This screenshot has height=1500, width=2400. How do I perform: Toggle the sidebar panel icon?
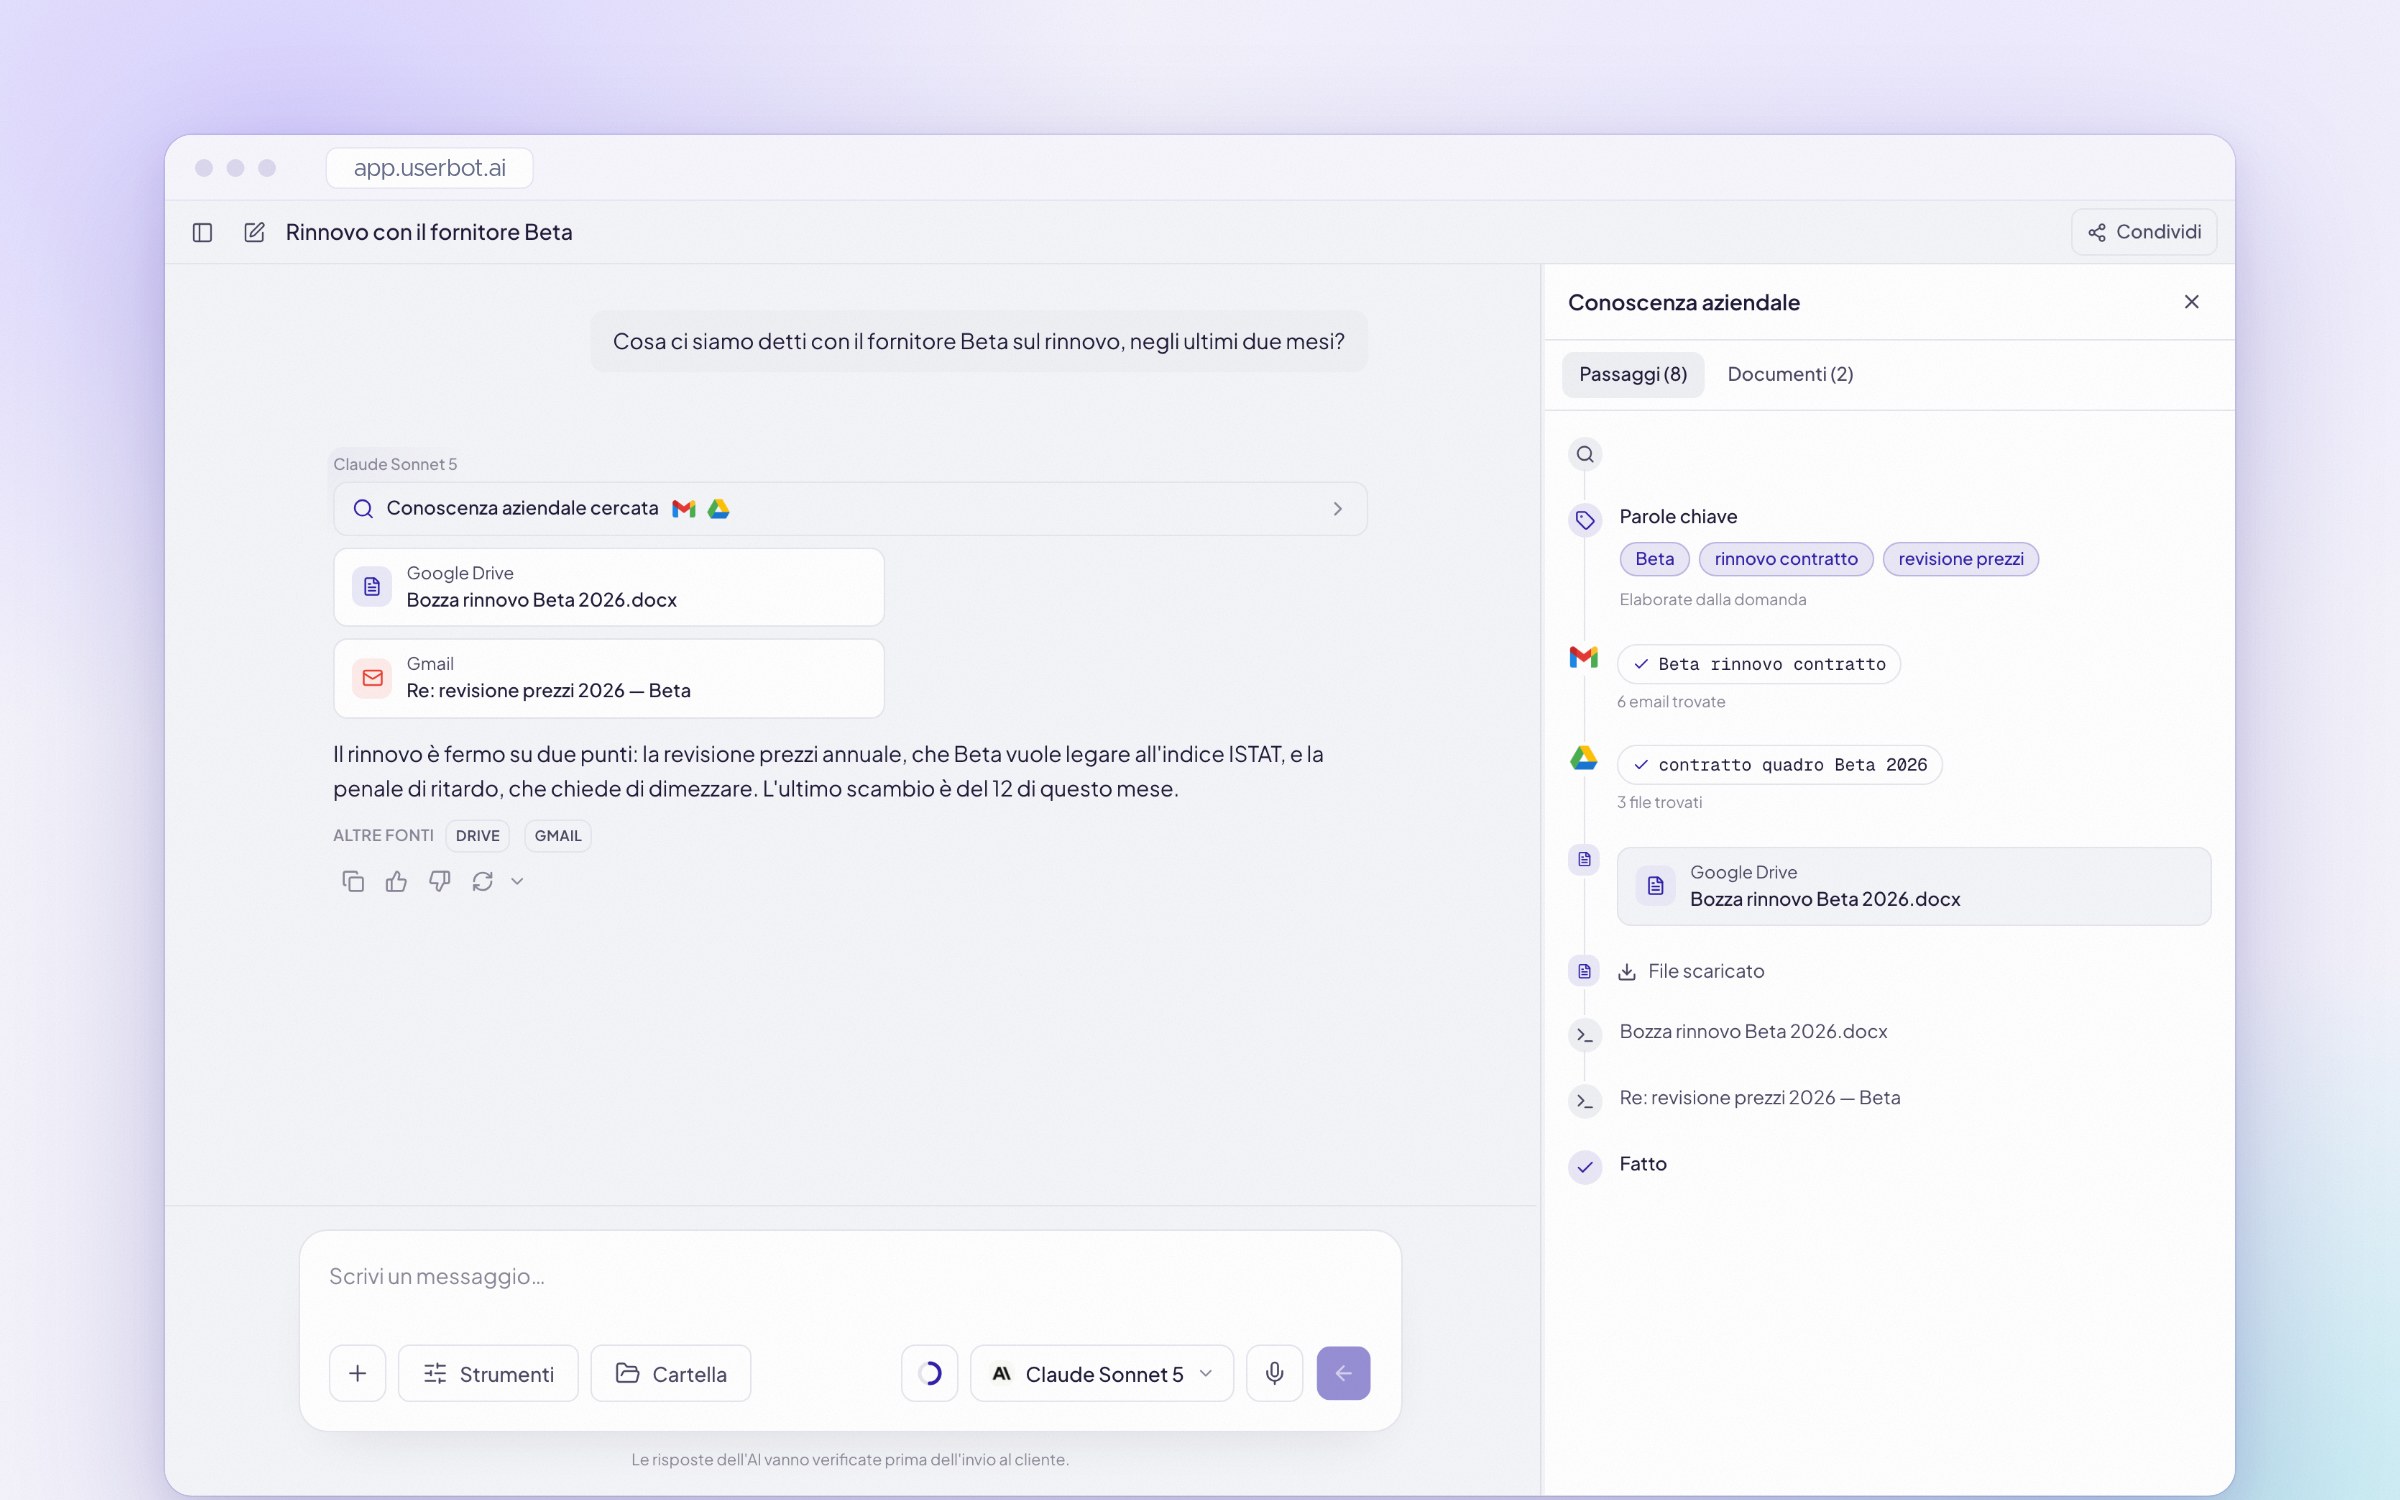tap(202, 232)
